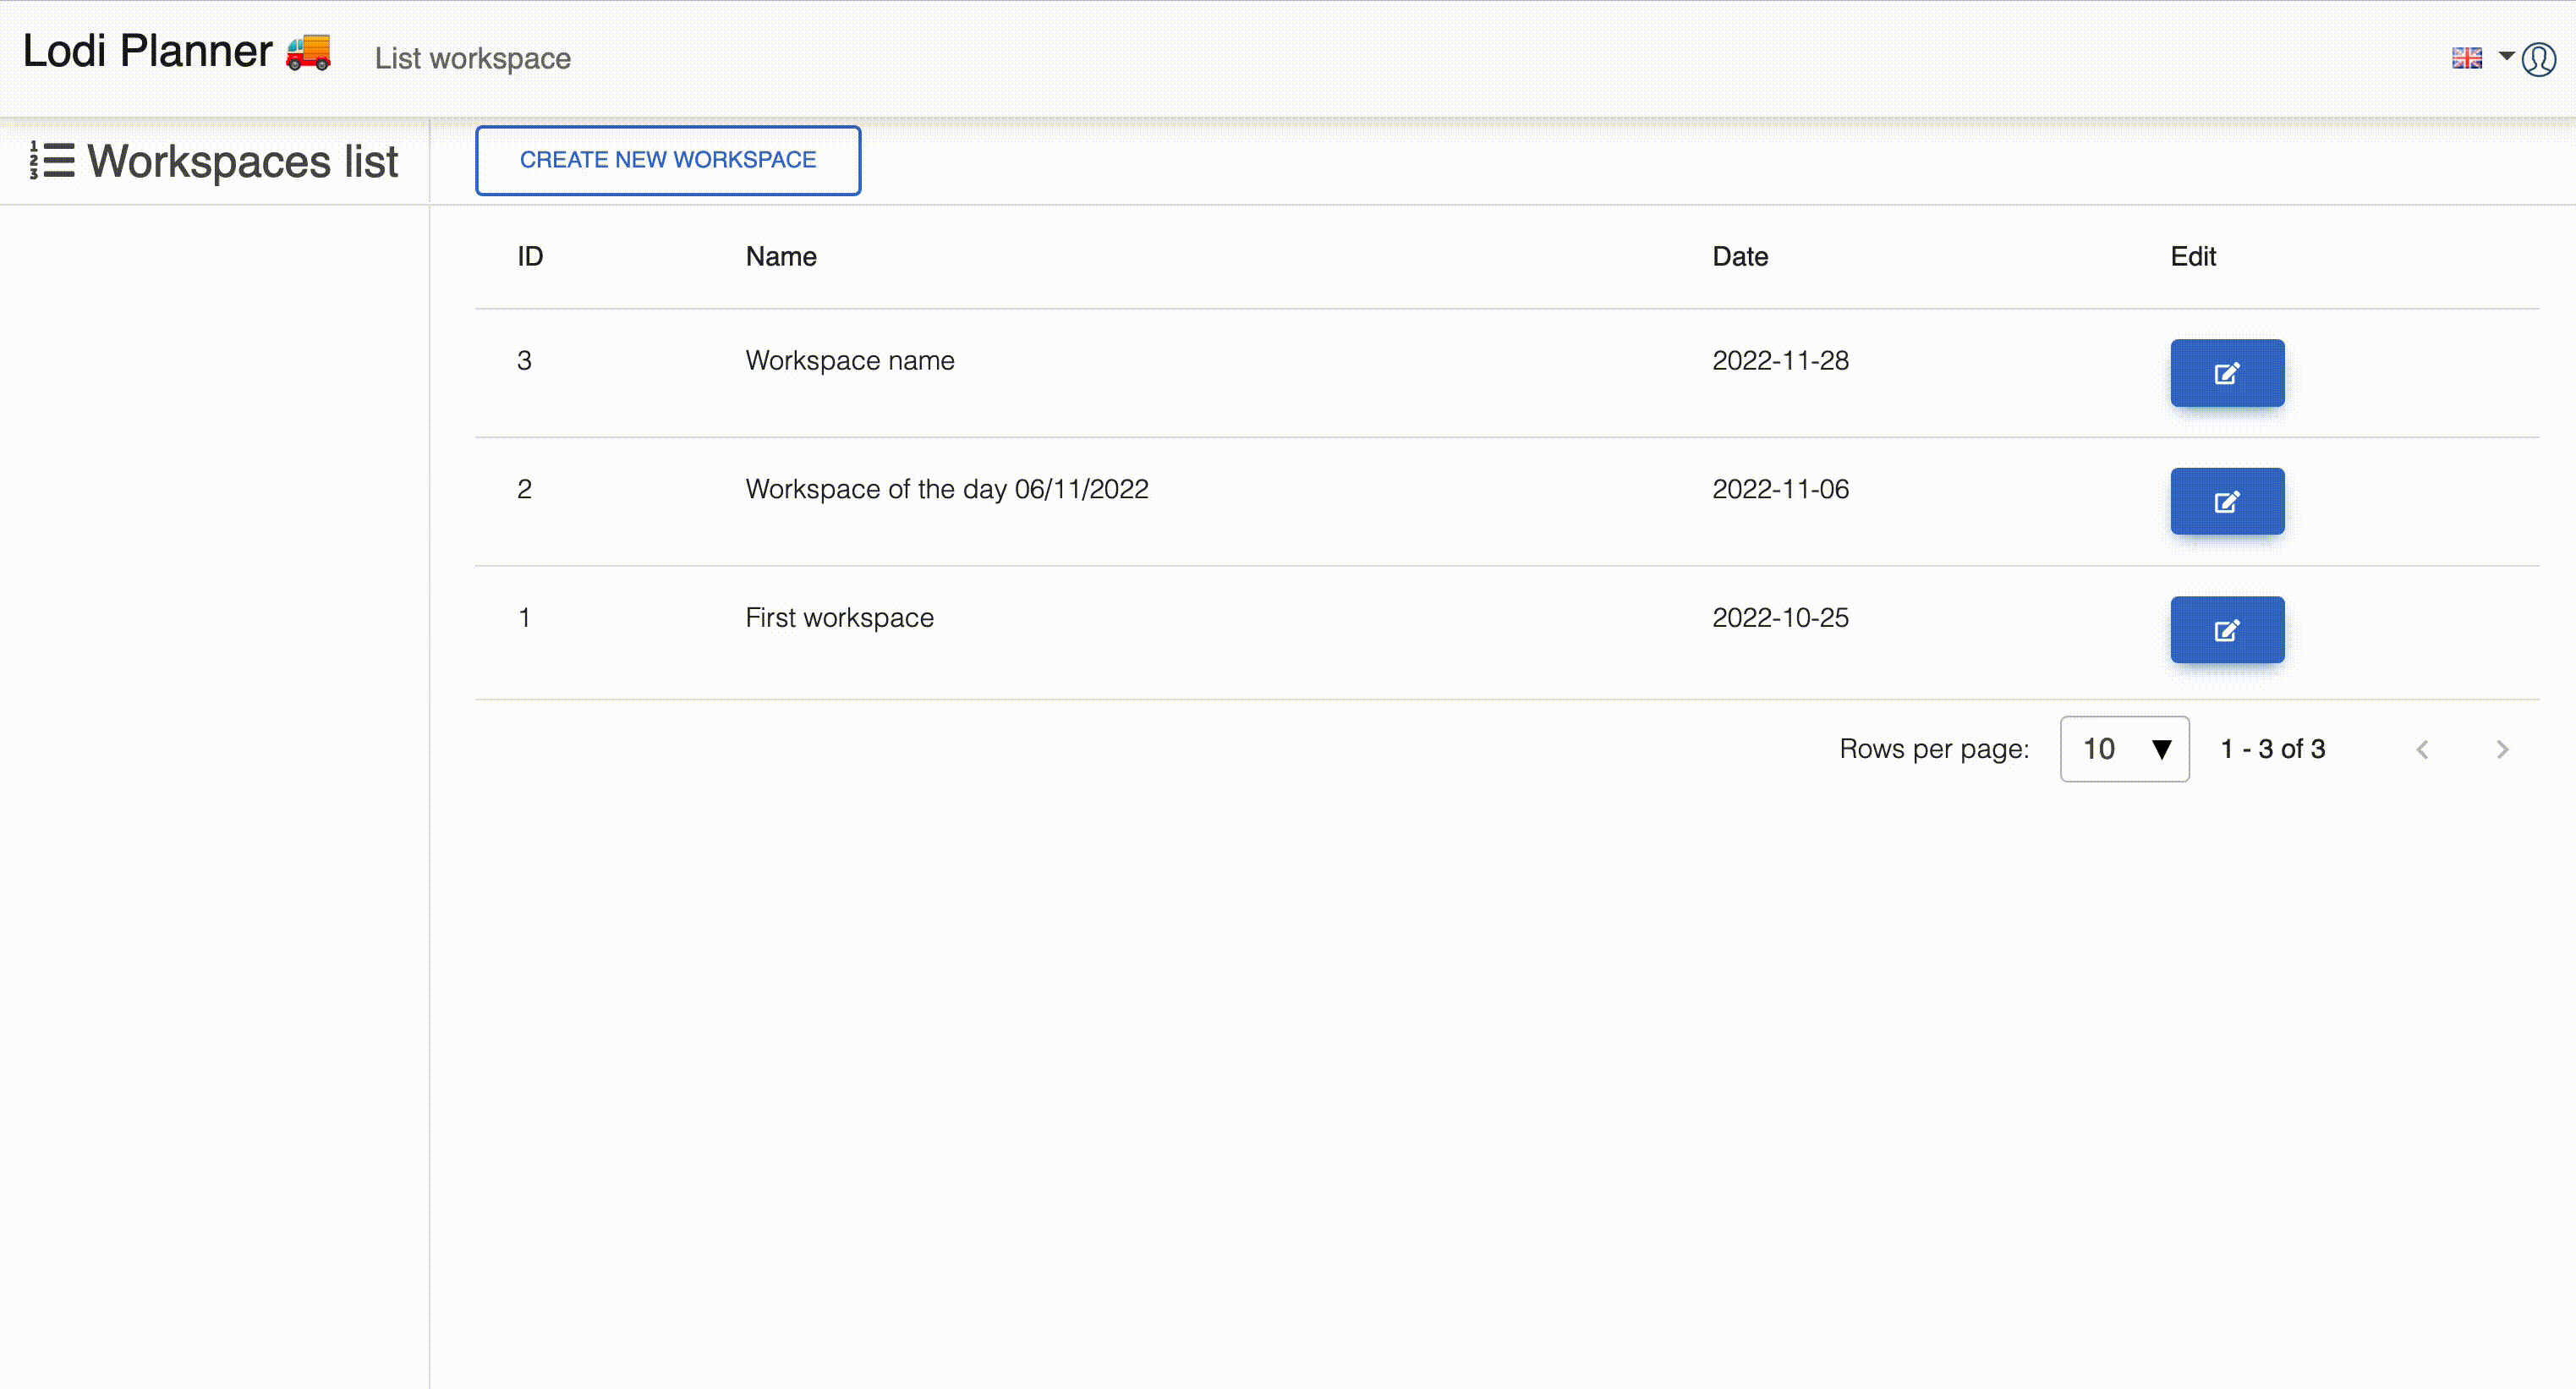Click the previous page arrow button
2576x1389 pixels.
pos(2424,749)
